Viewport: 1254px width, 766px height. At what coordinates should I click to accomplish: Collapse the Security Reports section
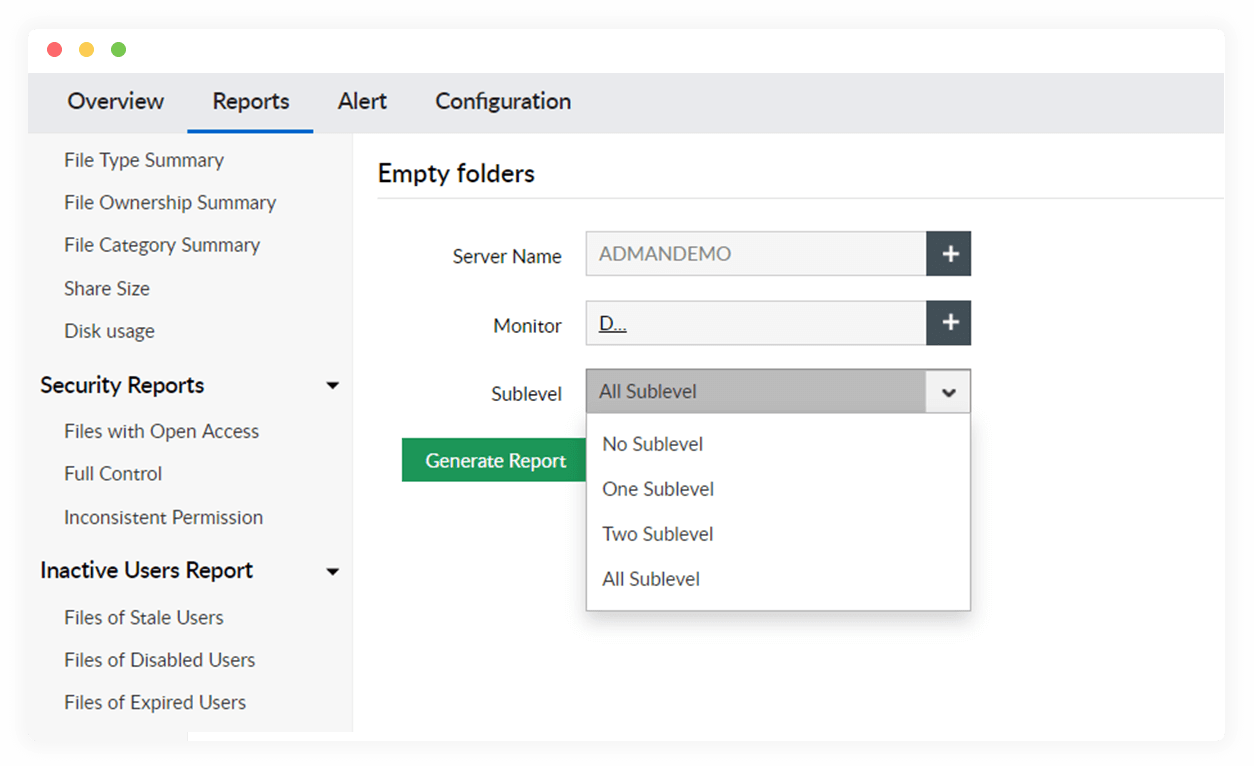tap(332, 385)
